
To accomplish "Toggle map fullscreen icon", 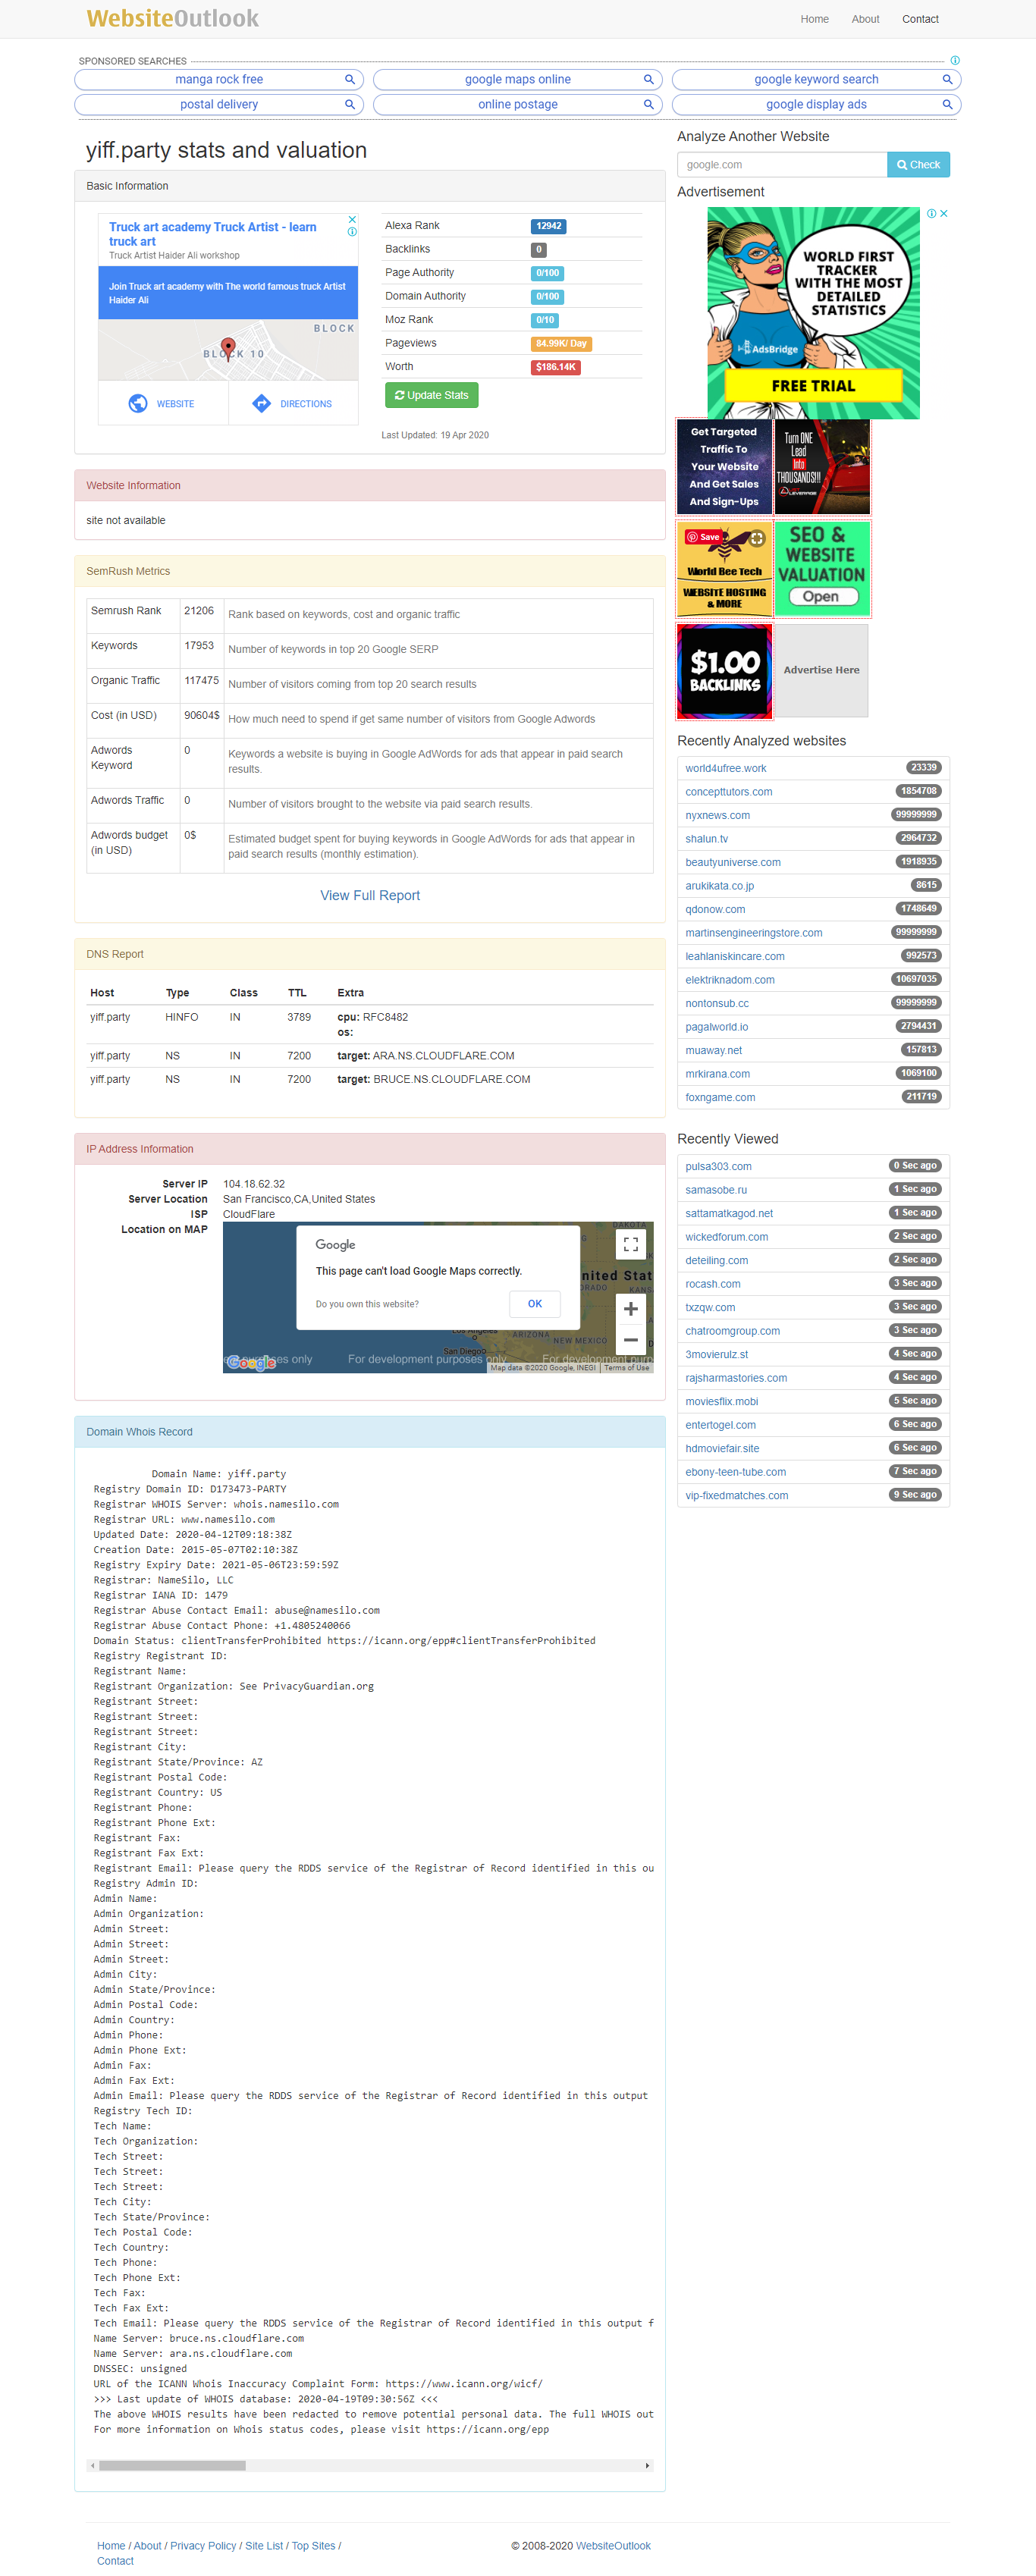I will (x=631, y=1244).
